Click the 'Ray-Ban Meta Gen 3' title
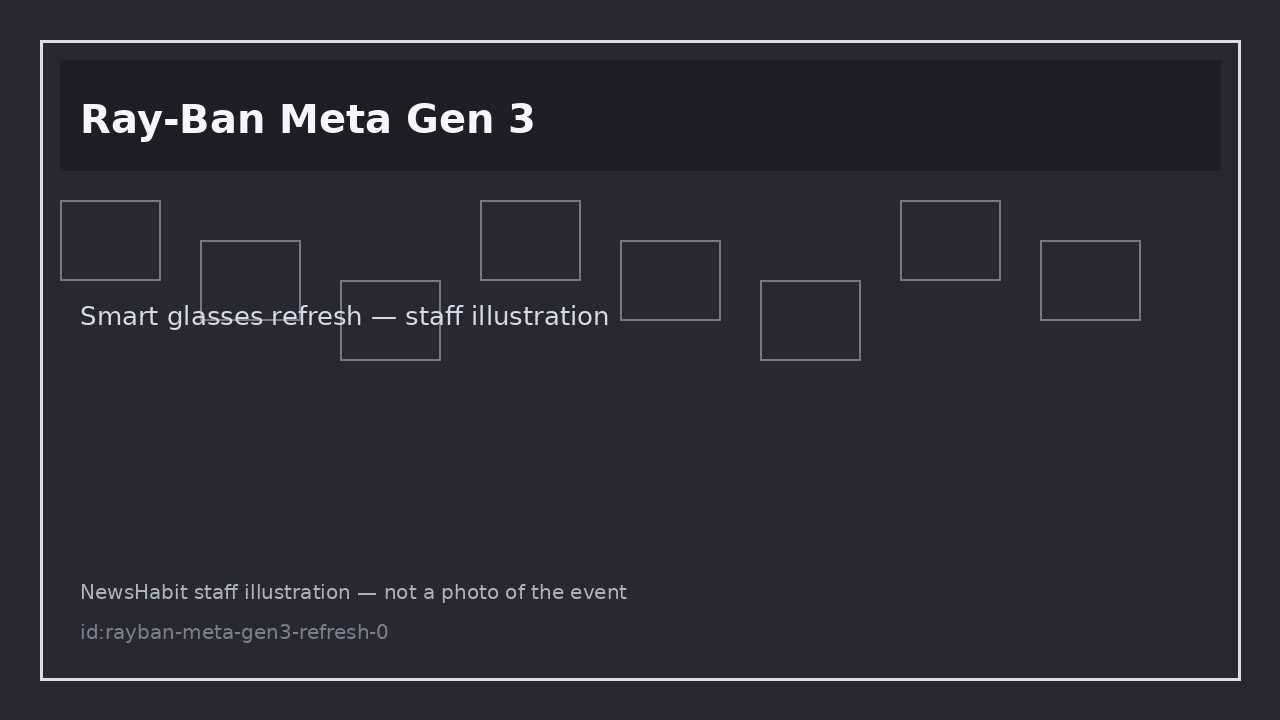The image size is (1280, 720). pyautogui.click(x=307, y=121)
